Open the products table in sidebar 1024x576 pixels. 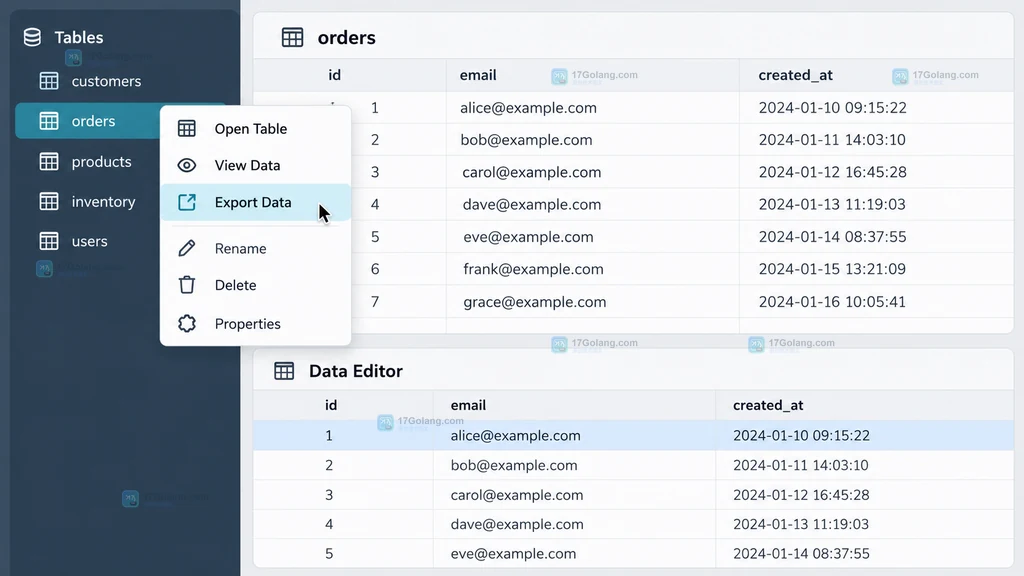88,161
